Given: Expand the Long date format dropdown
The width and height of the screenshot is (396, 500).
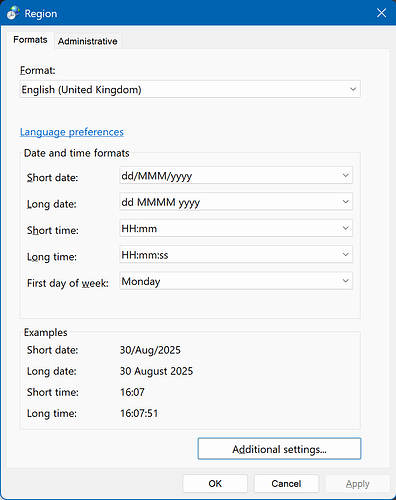Looking at the screenshot, I should pyautogui.click(x=236, y=202).
